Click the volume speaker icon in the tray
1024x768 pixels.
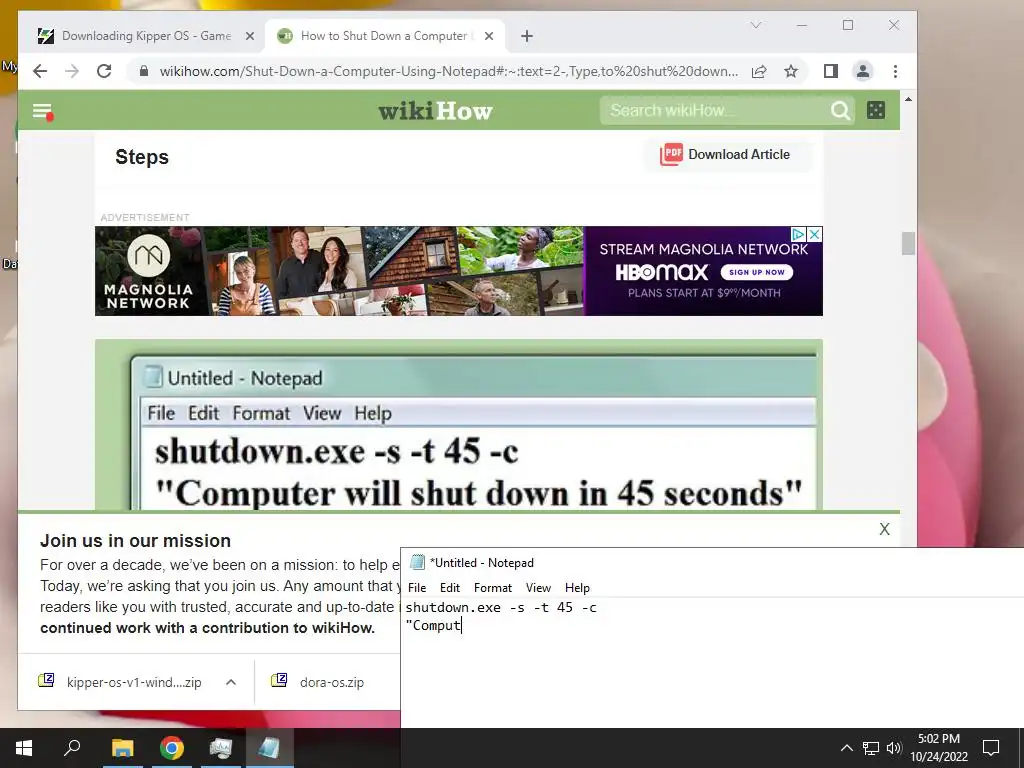(894, 748)
